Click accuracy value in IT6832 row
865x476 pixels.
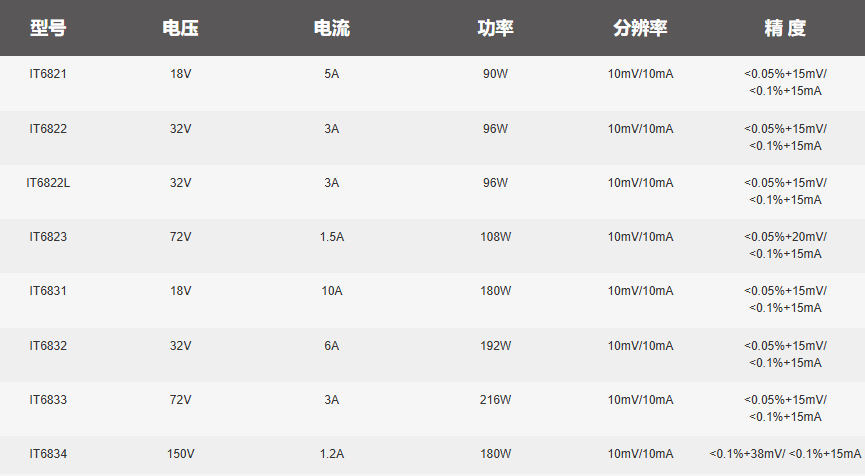785,355
